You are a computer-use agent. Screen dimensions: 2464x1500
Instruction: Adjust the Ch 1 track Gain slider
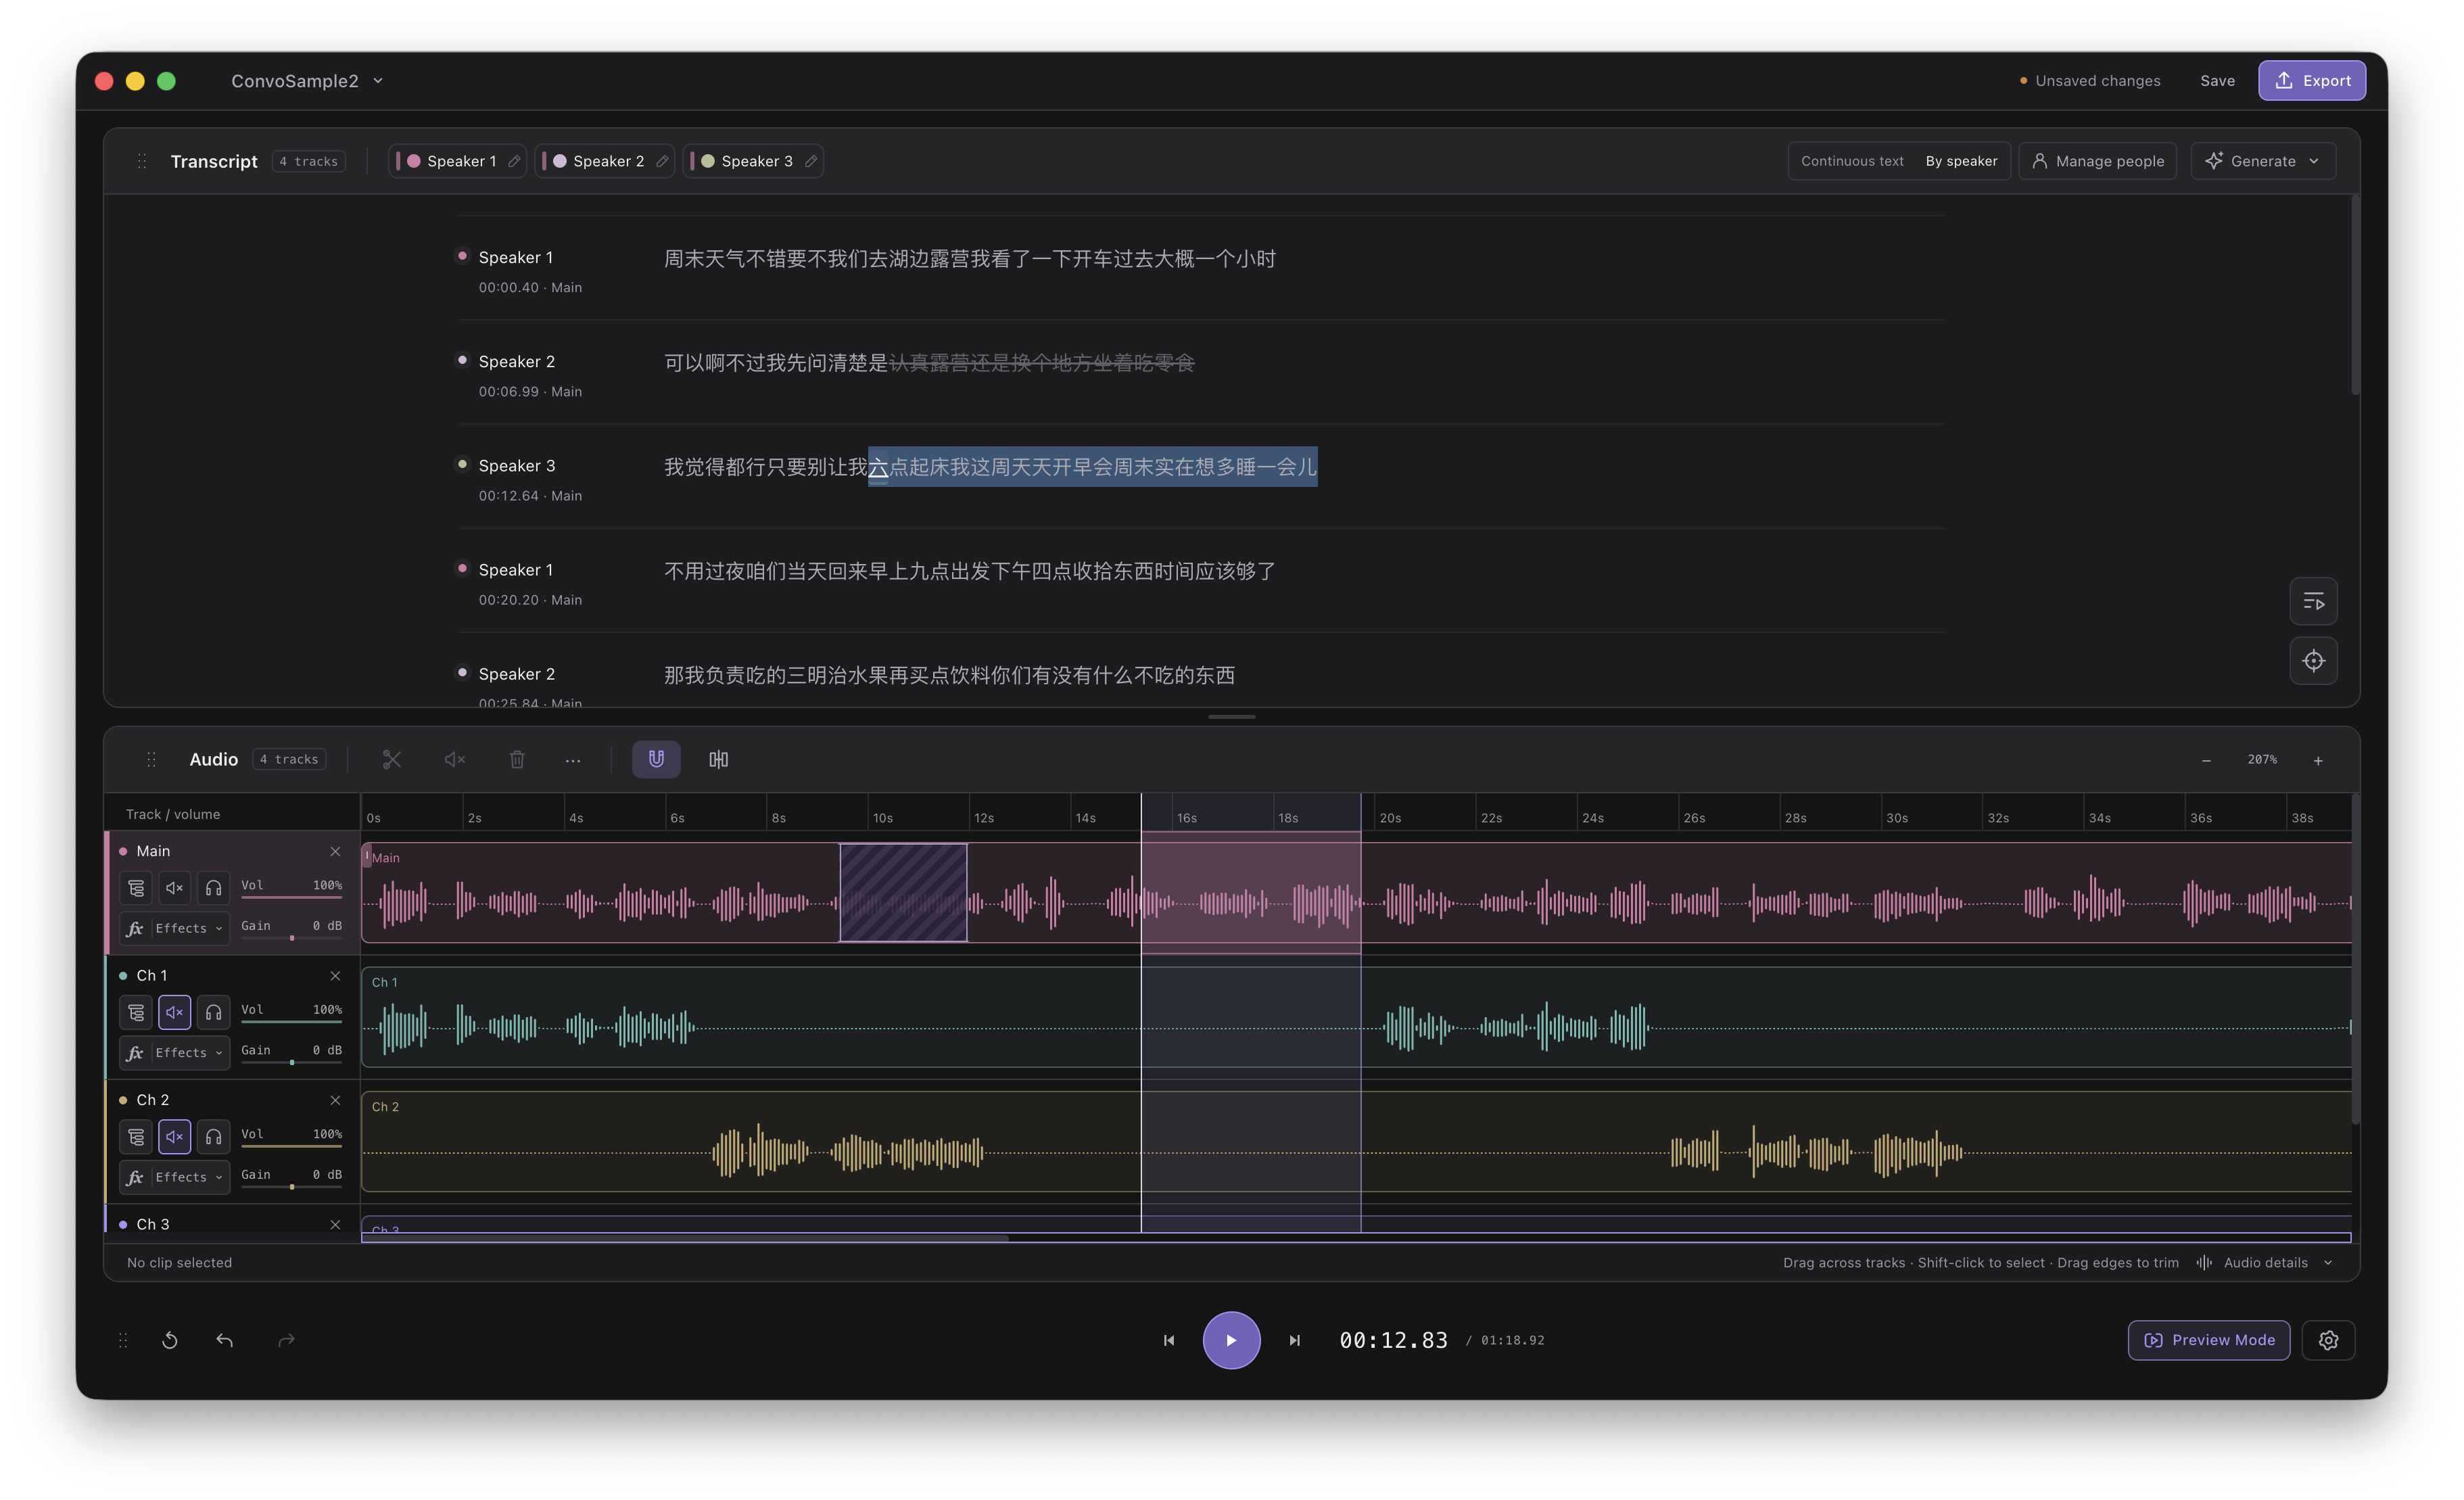click(291, 1062)
